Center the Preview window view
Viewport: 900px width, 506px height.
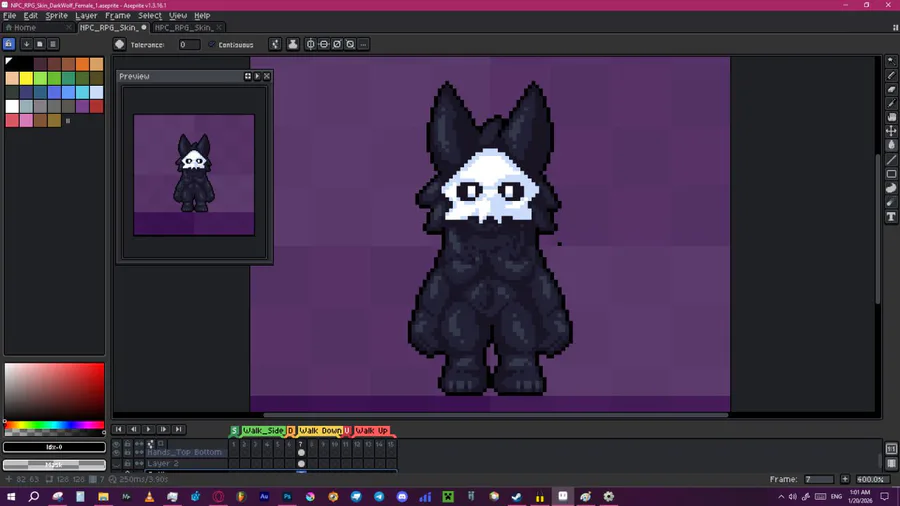[x=248, y=76]
